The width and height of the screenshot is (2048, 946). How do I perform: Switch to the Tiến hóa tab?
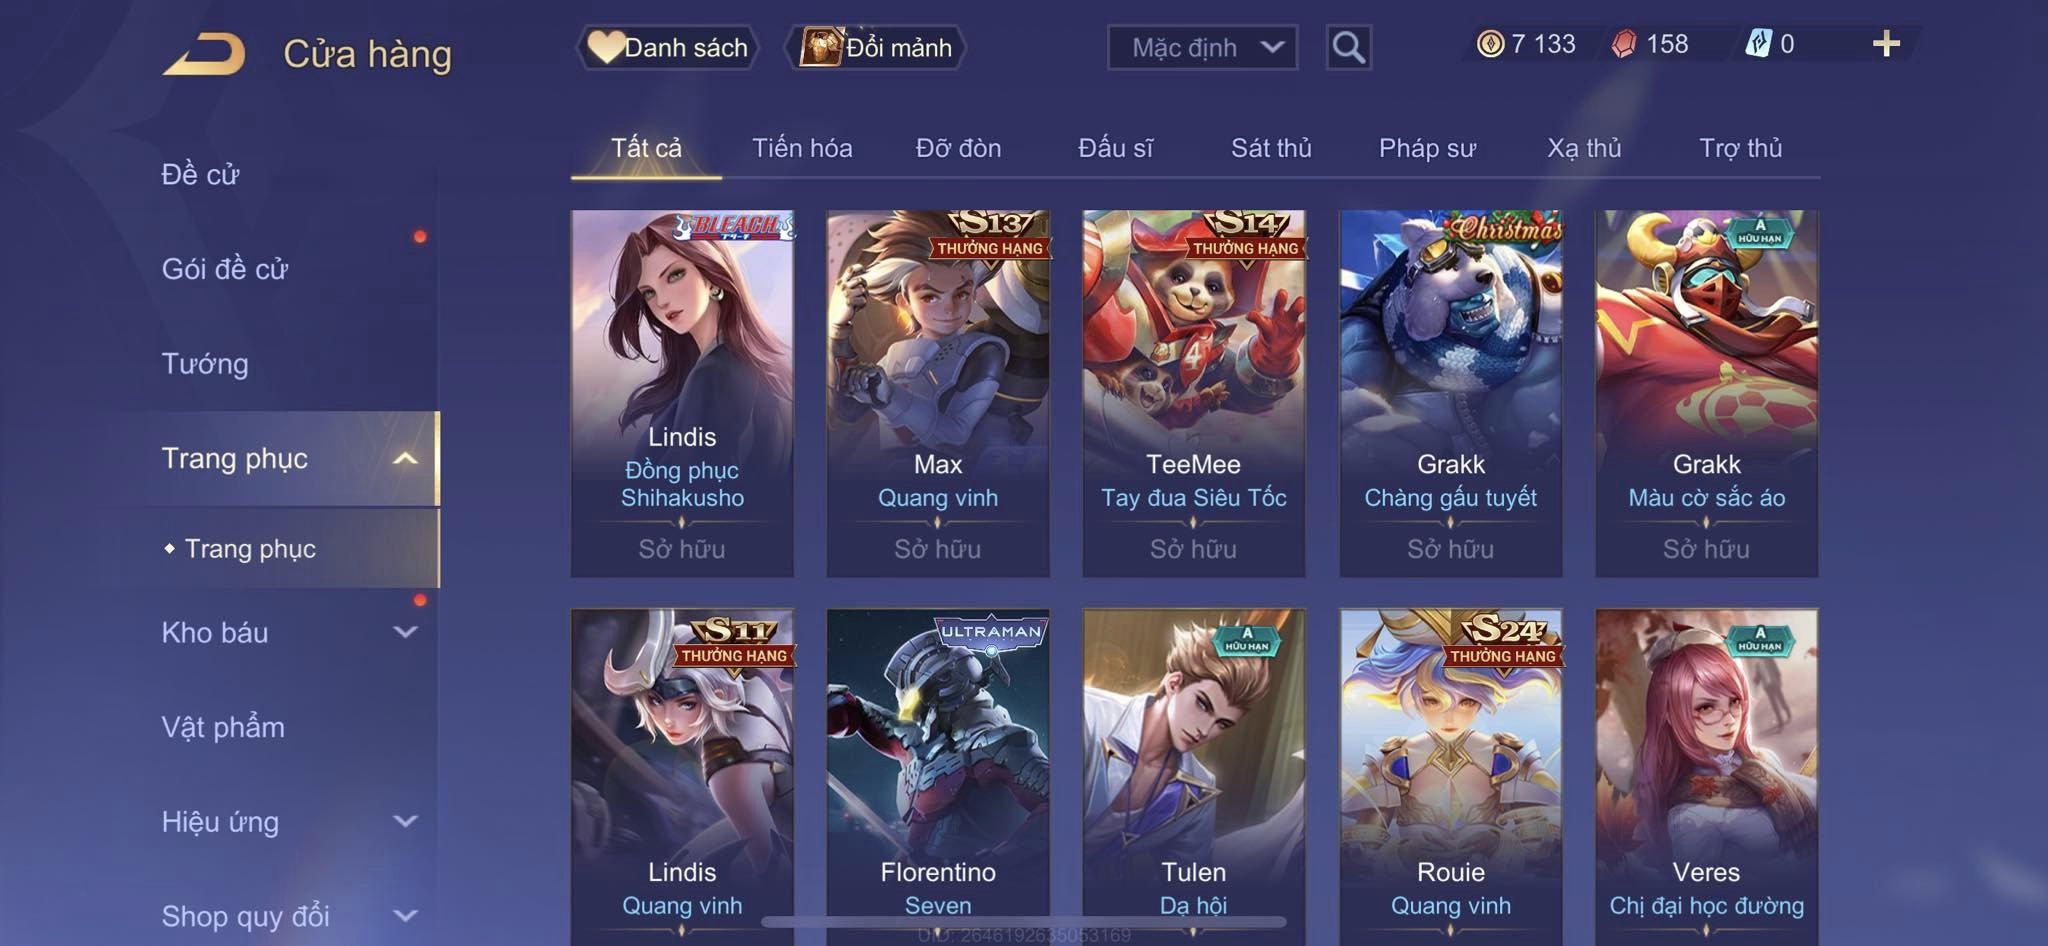(x=802, y=148)
